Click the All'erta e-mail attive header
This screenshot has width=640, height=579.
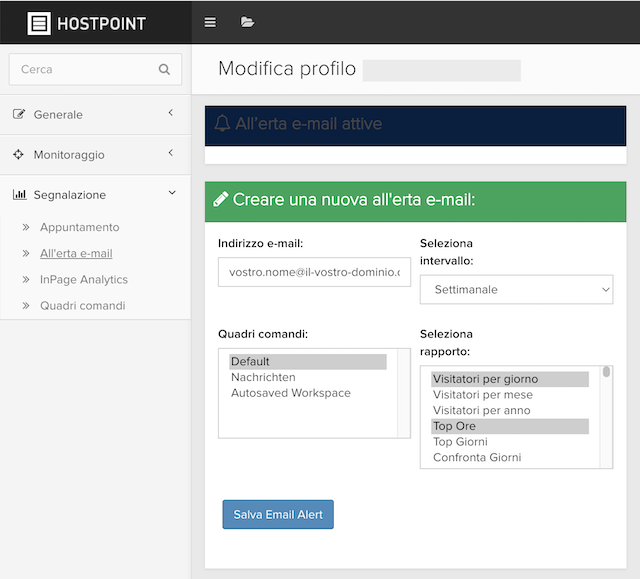[x=416, y=126]
